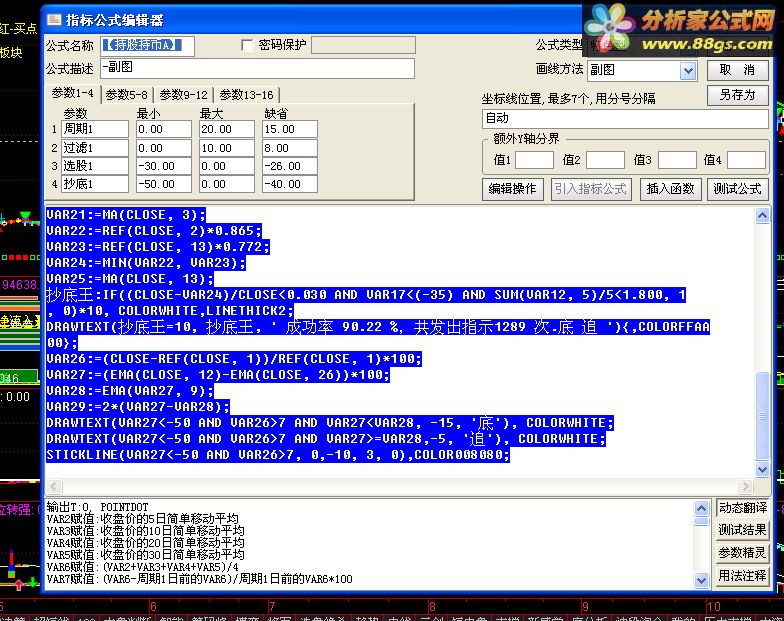Click the code line VAR28:=EMA(VAR27, 9);
784x621 pixels.
point(130,391)
